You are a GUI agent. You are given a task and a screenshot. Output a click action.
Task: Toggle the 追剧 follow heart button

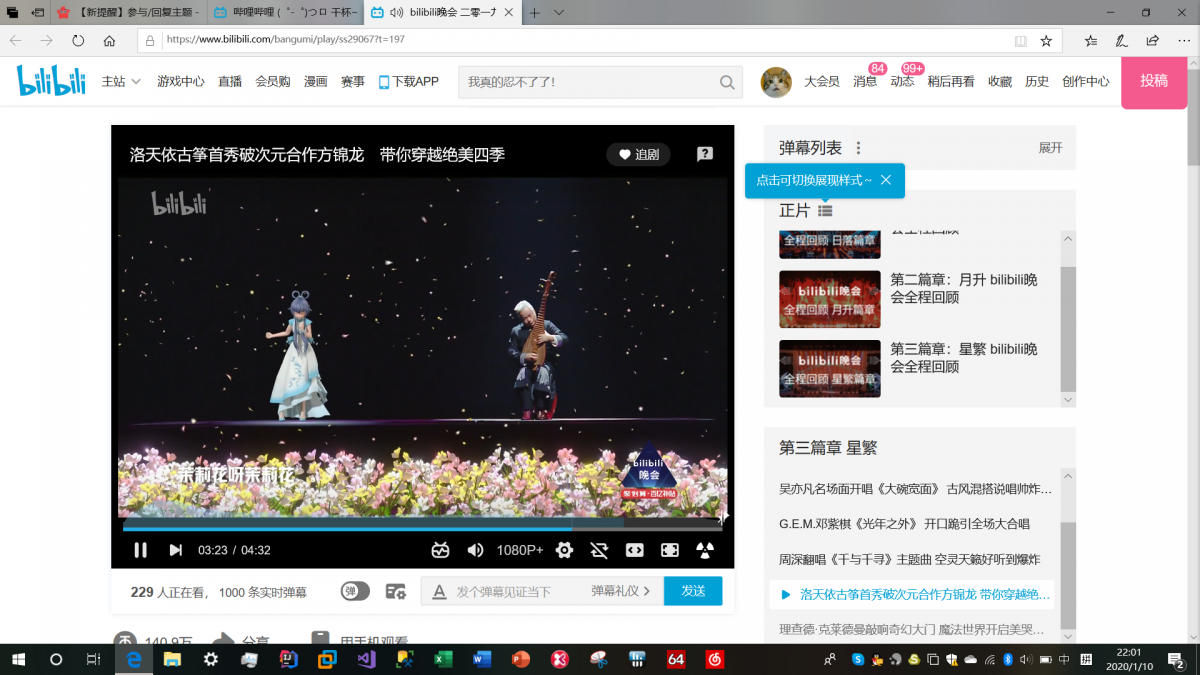pyautogui.click(x=638, y=154)
